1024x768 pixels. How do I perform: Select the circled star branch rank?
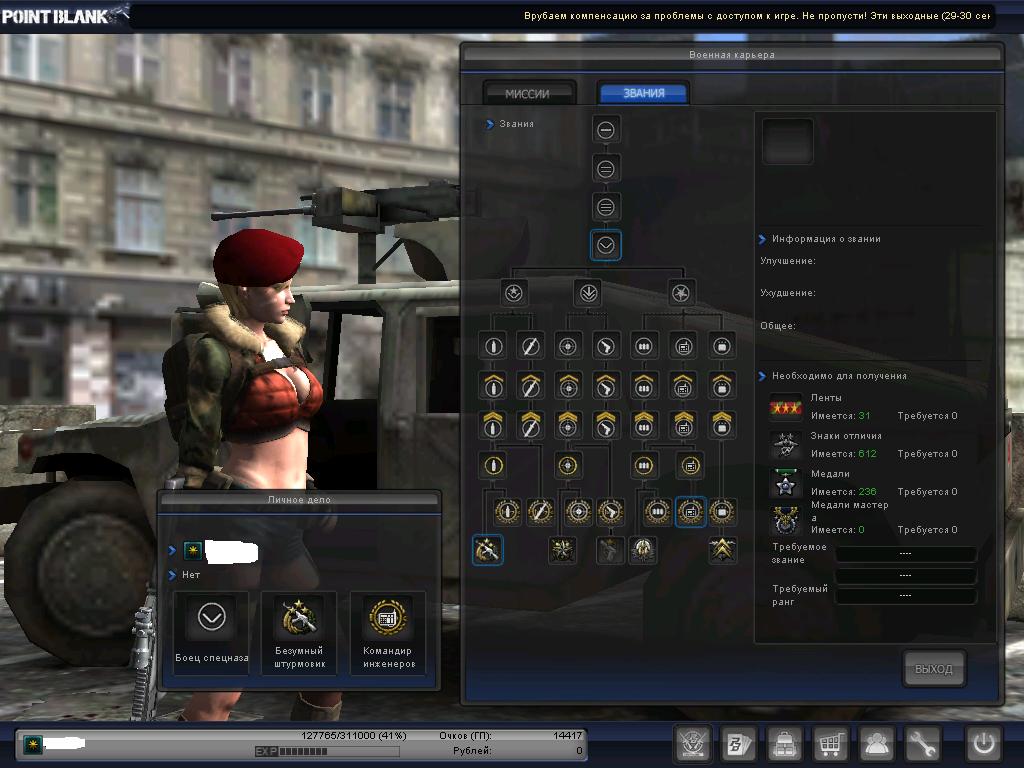pos(513,293)
